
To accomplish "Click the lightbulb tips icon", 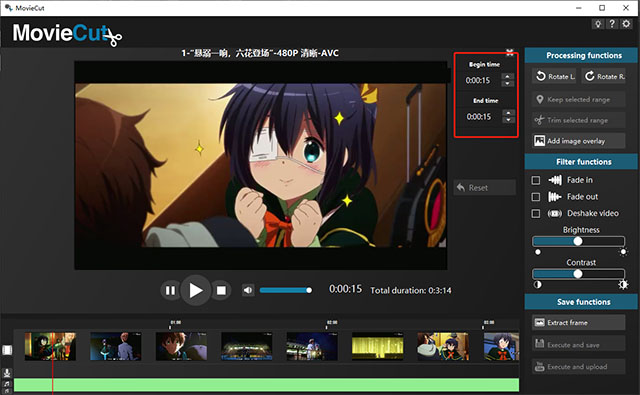I will pyautogui.click(x=598, y=24).
